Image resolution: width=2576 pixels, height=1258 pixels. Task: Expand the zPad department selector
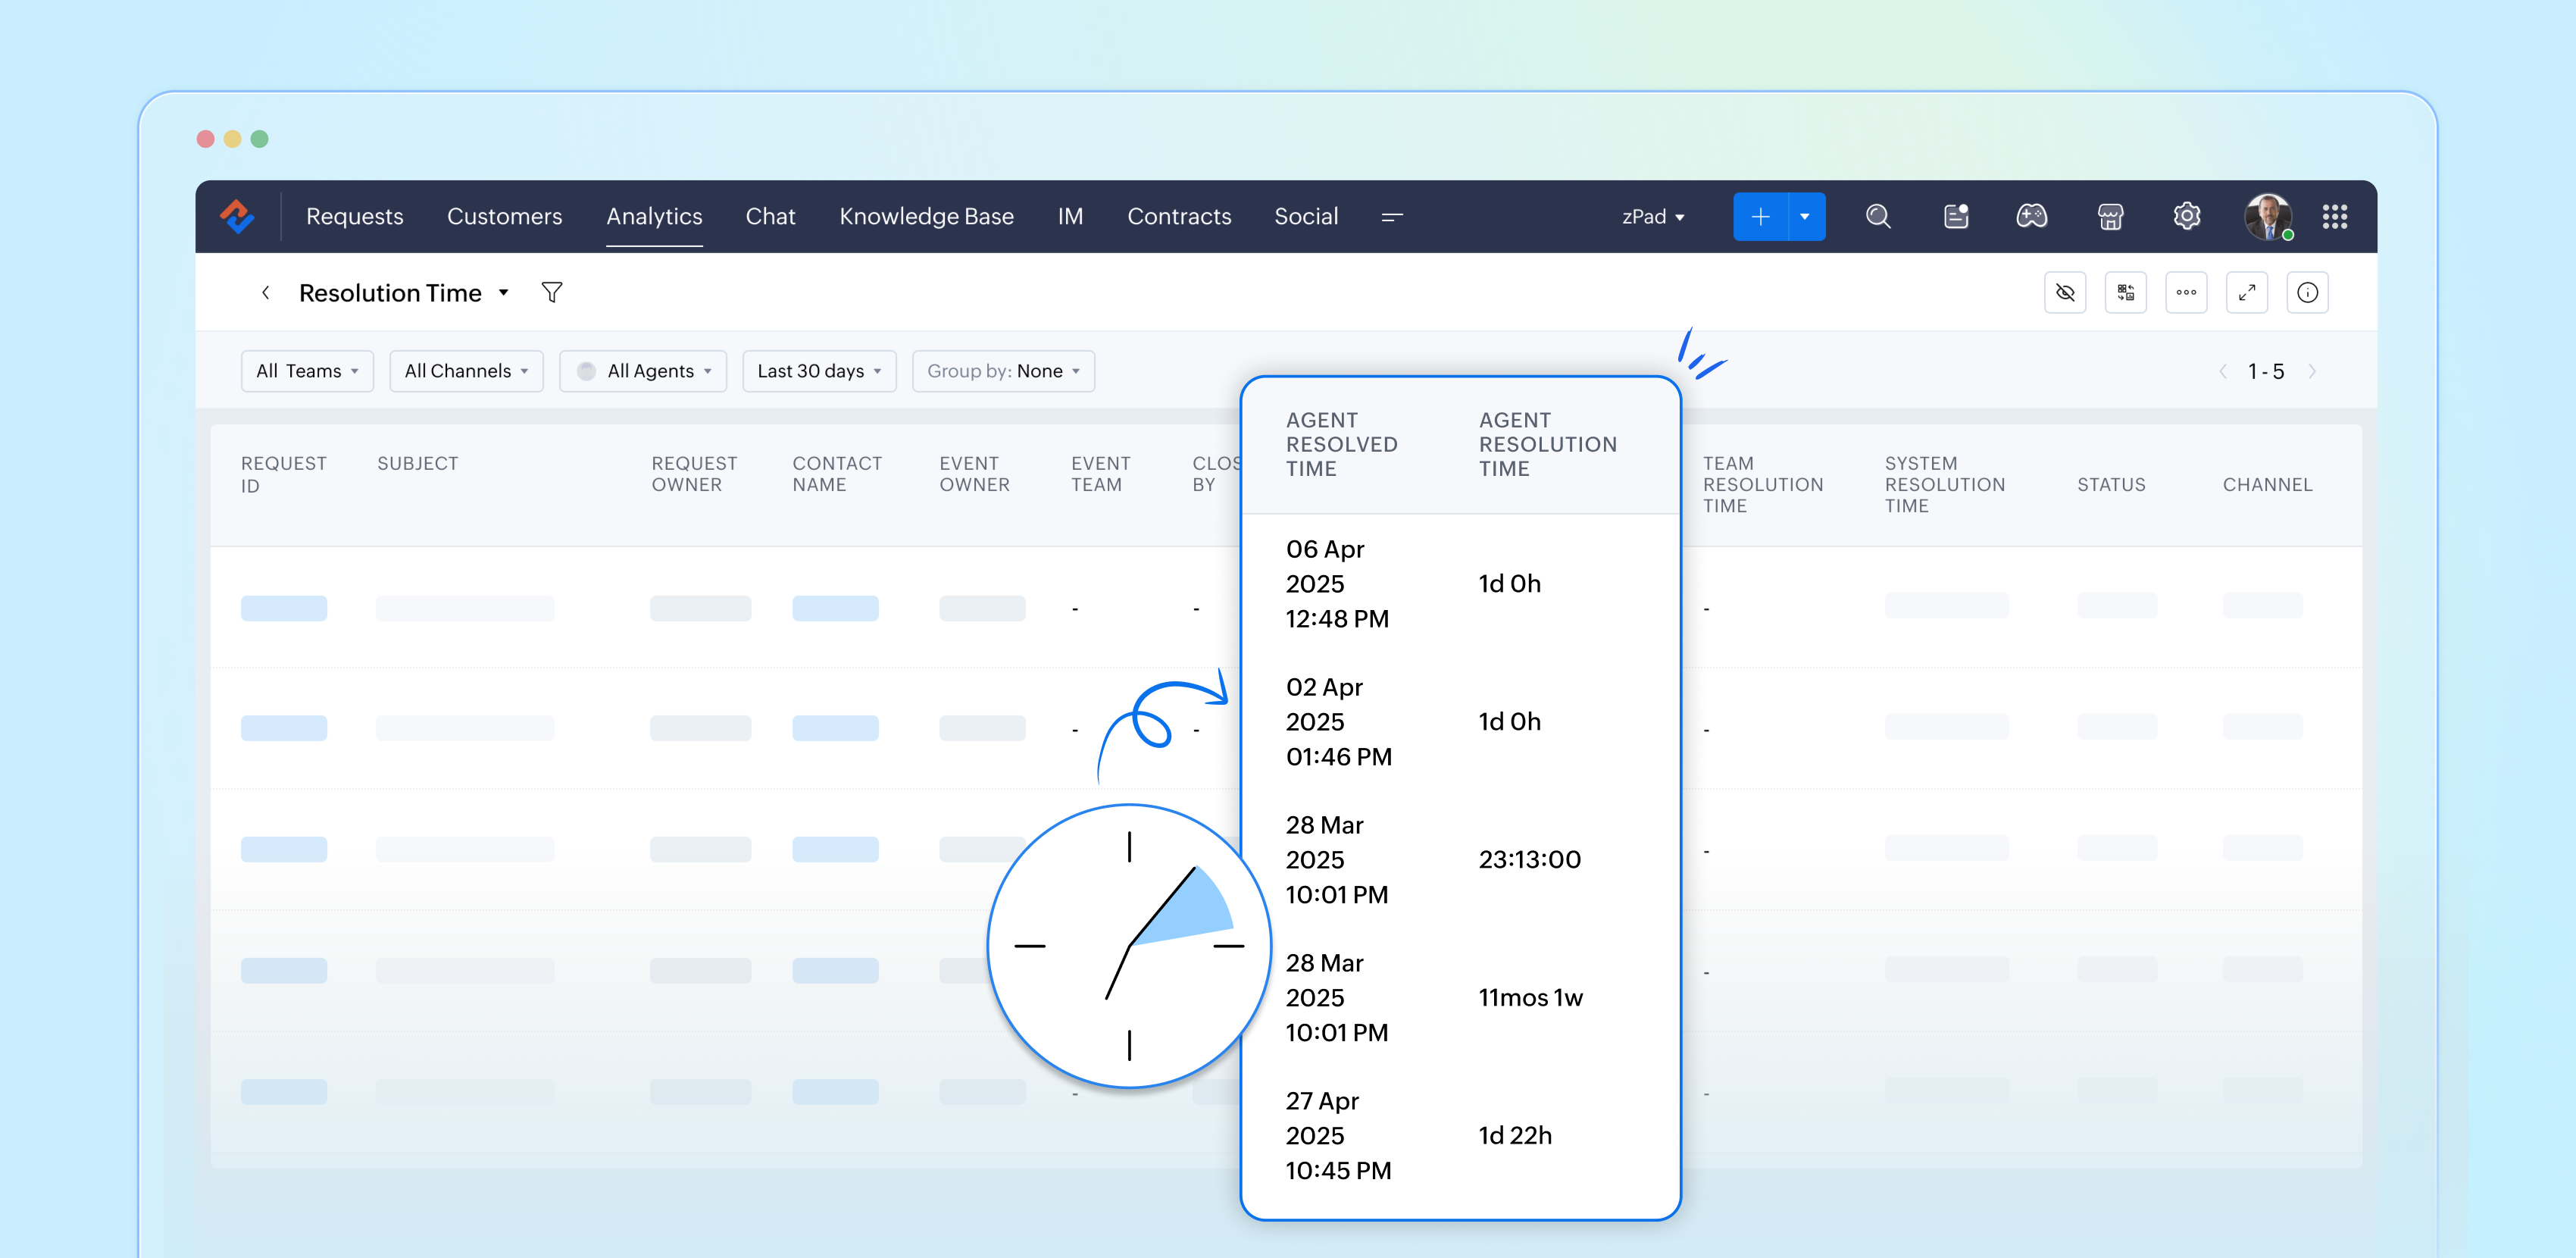tap(1652, 216)
